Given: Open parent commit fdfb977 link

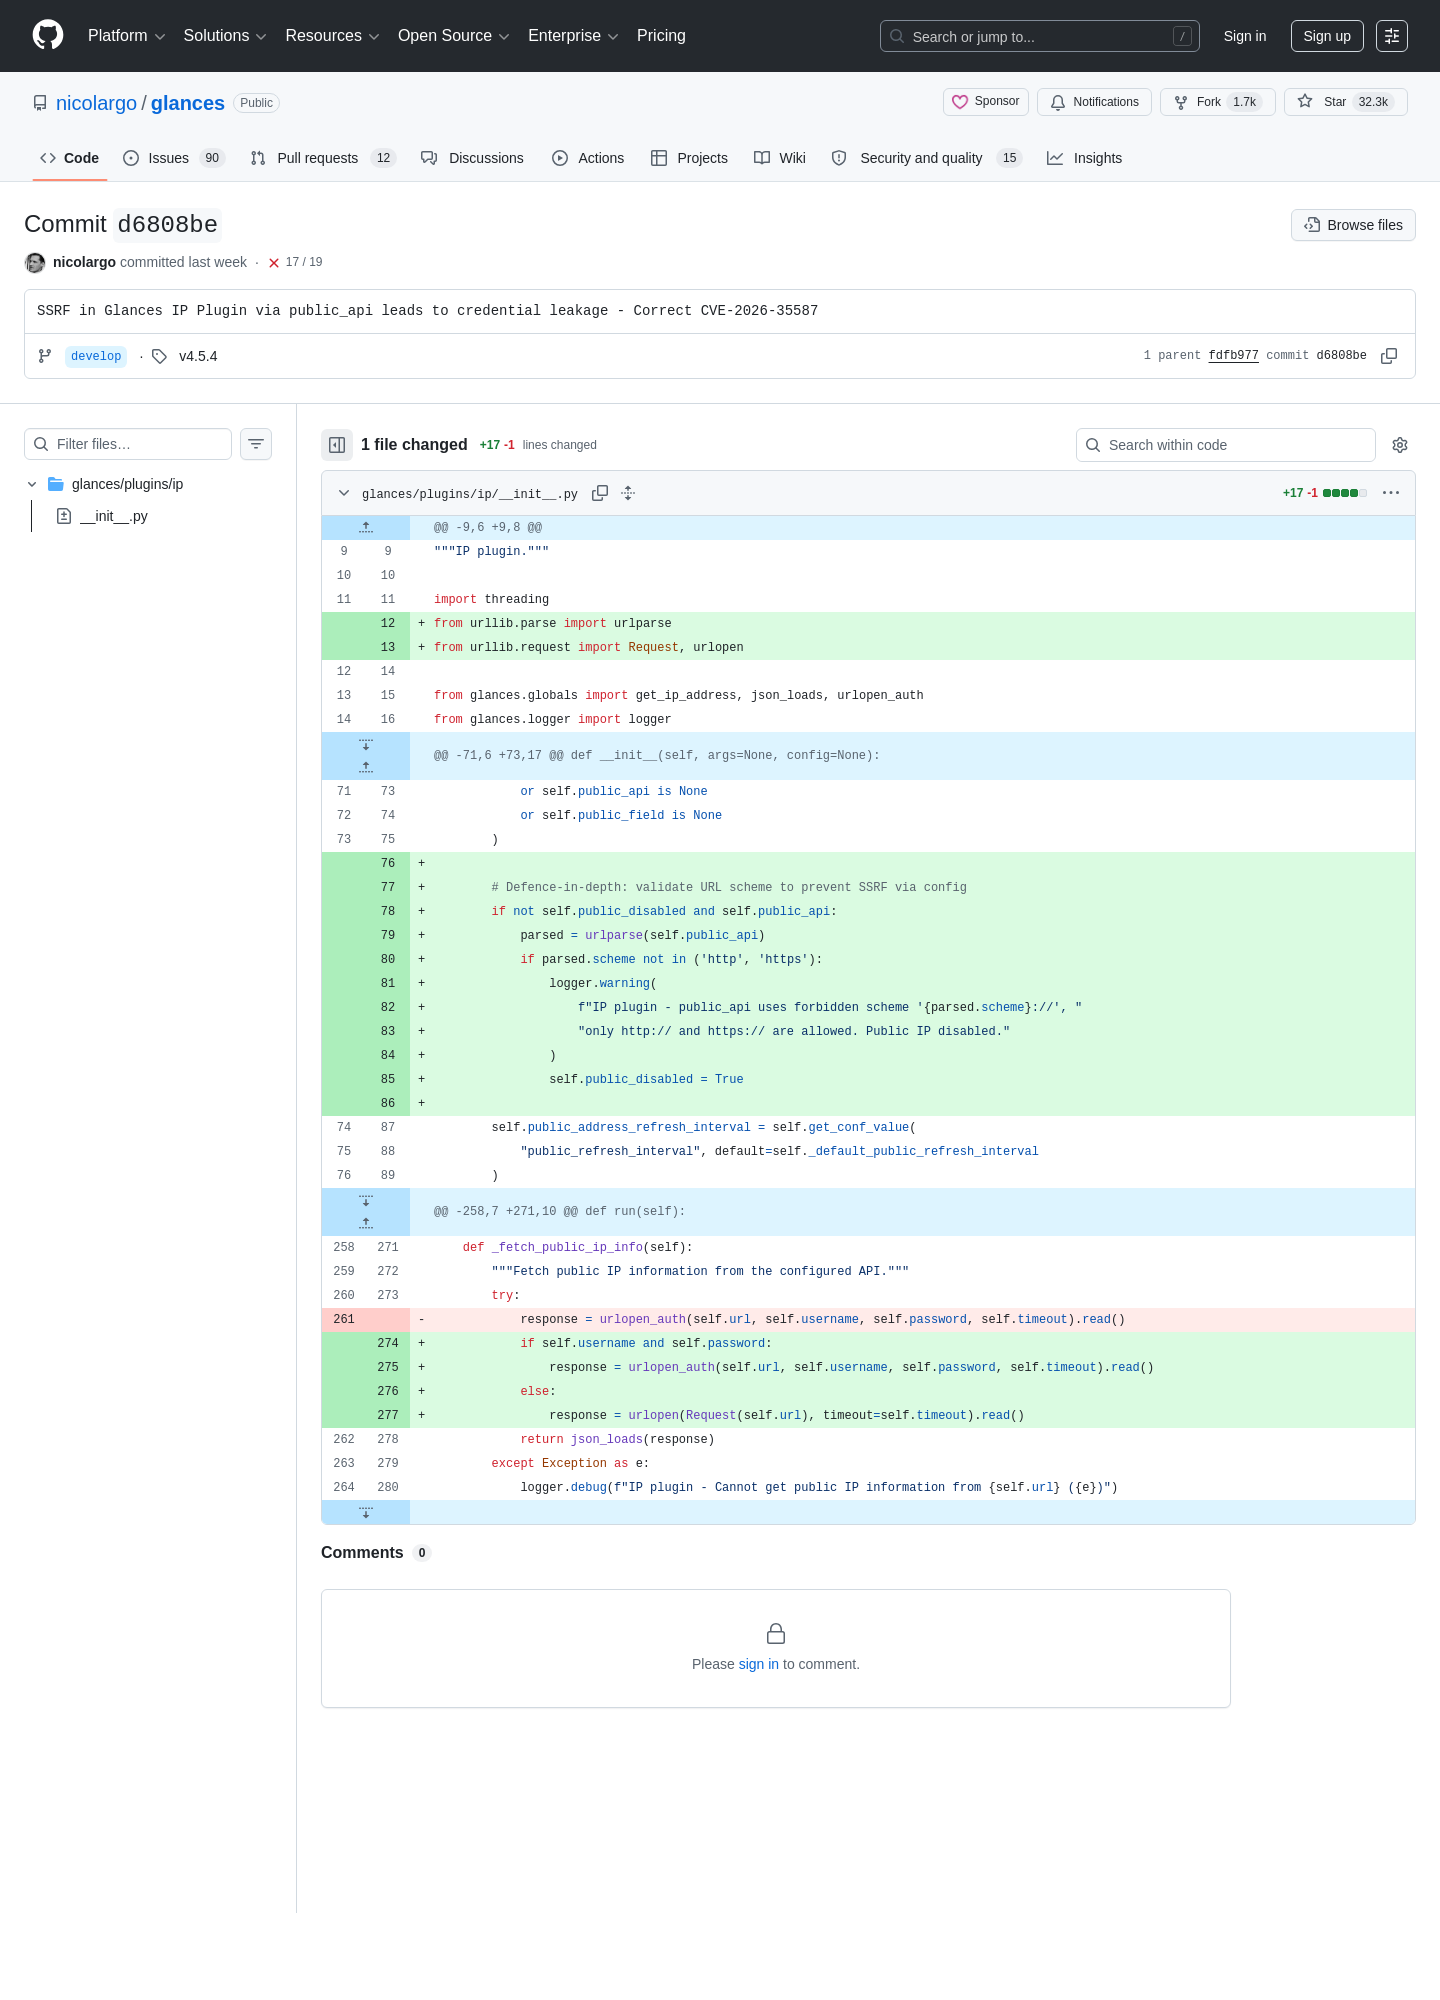Looking at the screenshot, I should (1233, 356).
